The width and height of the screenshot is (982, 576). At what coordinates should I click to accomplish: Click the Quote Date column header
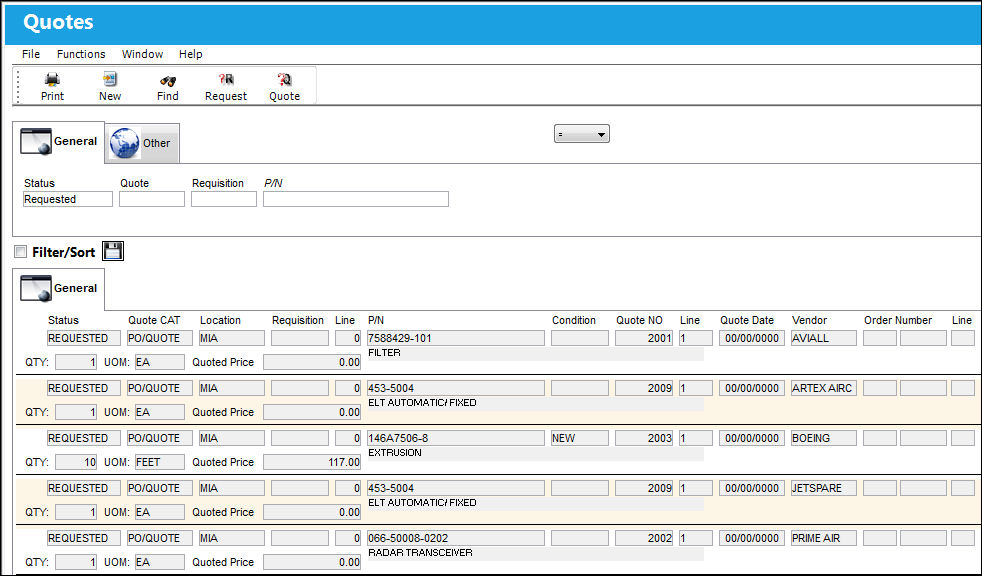(x=747, y=320)
